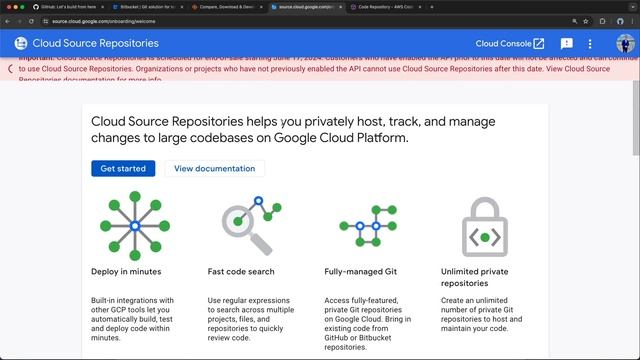Click the Cloud Source Repositories logo icon
Viewport: 640px width, 360px height.
[21, 43]
